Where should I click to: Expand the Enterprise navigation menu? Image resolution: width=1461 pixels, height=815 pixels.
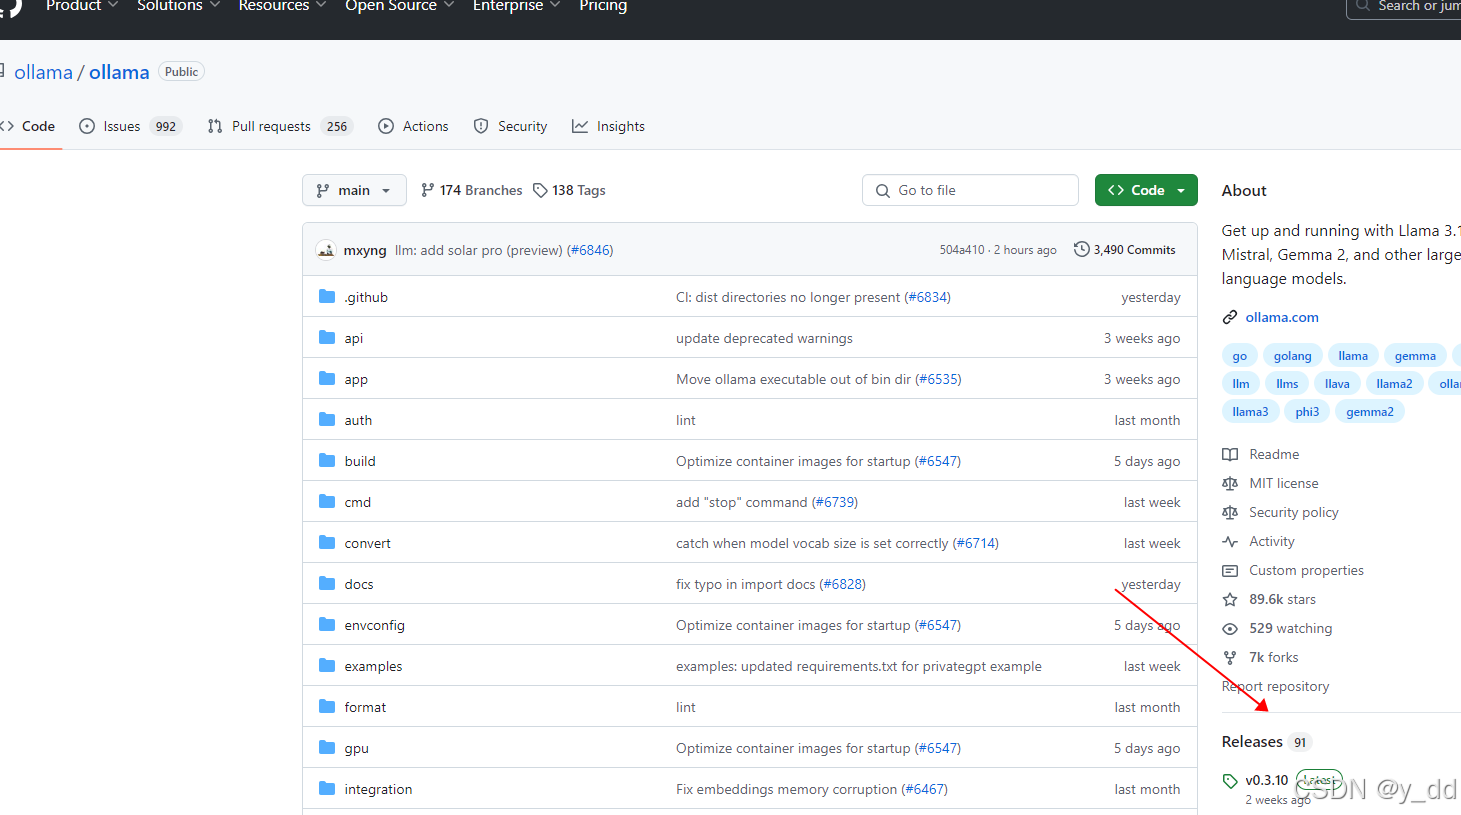click(516, 6)
